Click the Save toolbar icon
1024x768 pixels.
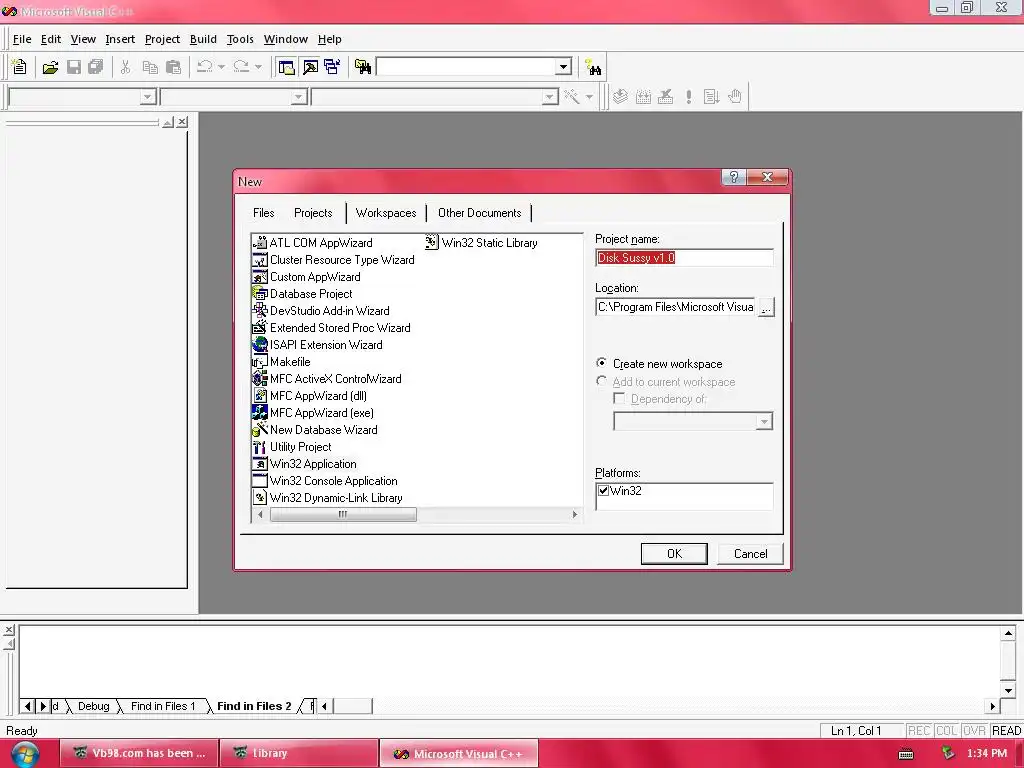(74, 67)
